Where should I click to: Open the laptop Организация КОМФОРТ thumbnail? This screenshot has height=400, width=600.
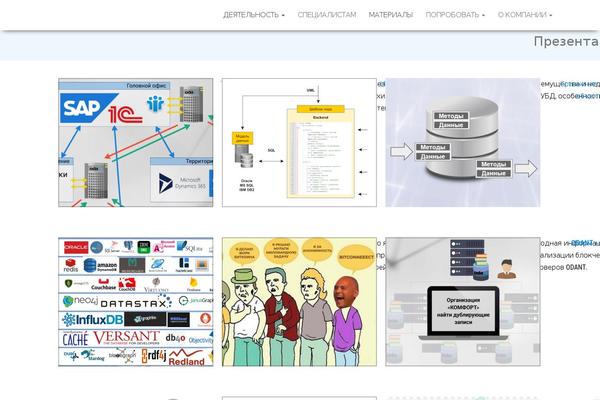click(463, 302)
